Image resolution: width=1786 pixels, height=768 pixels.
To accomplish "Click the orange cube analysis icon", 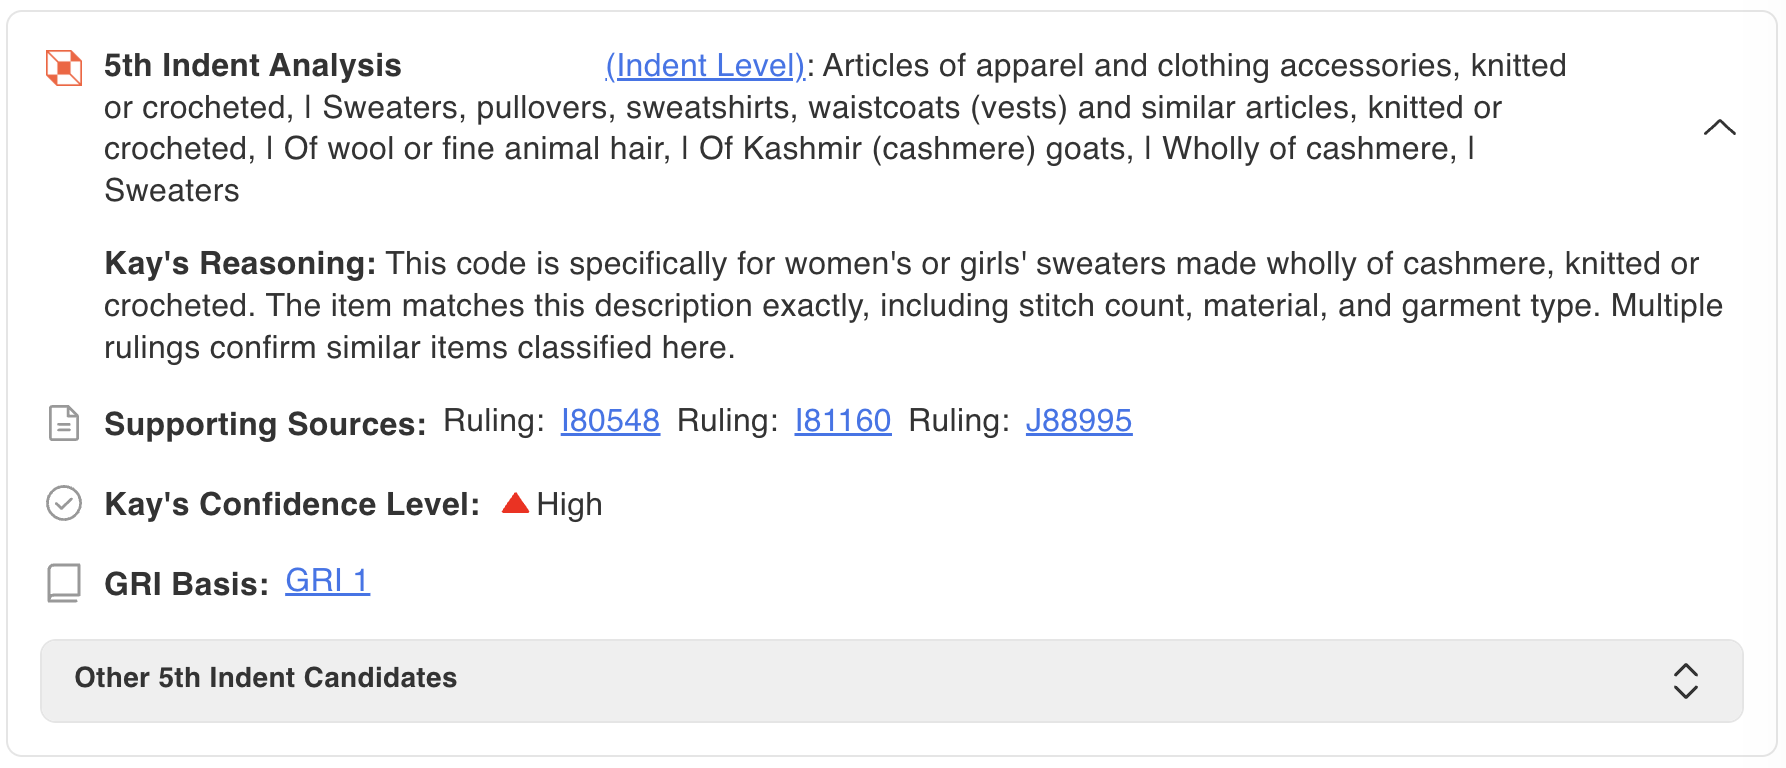I will pyautogui.click(x=64, y=68).
